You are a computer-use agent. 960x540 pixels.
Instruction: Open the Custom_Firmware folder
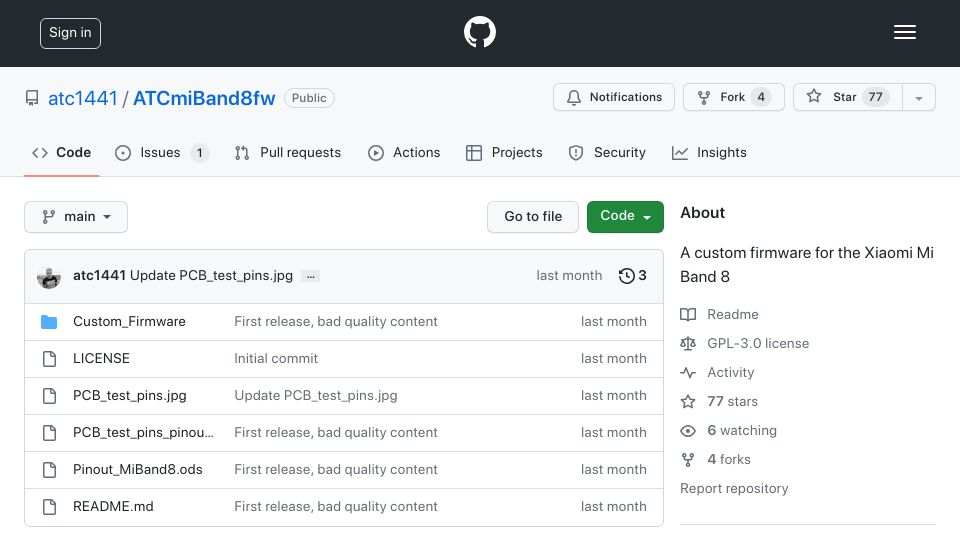(x=129, y=322)
